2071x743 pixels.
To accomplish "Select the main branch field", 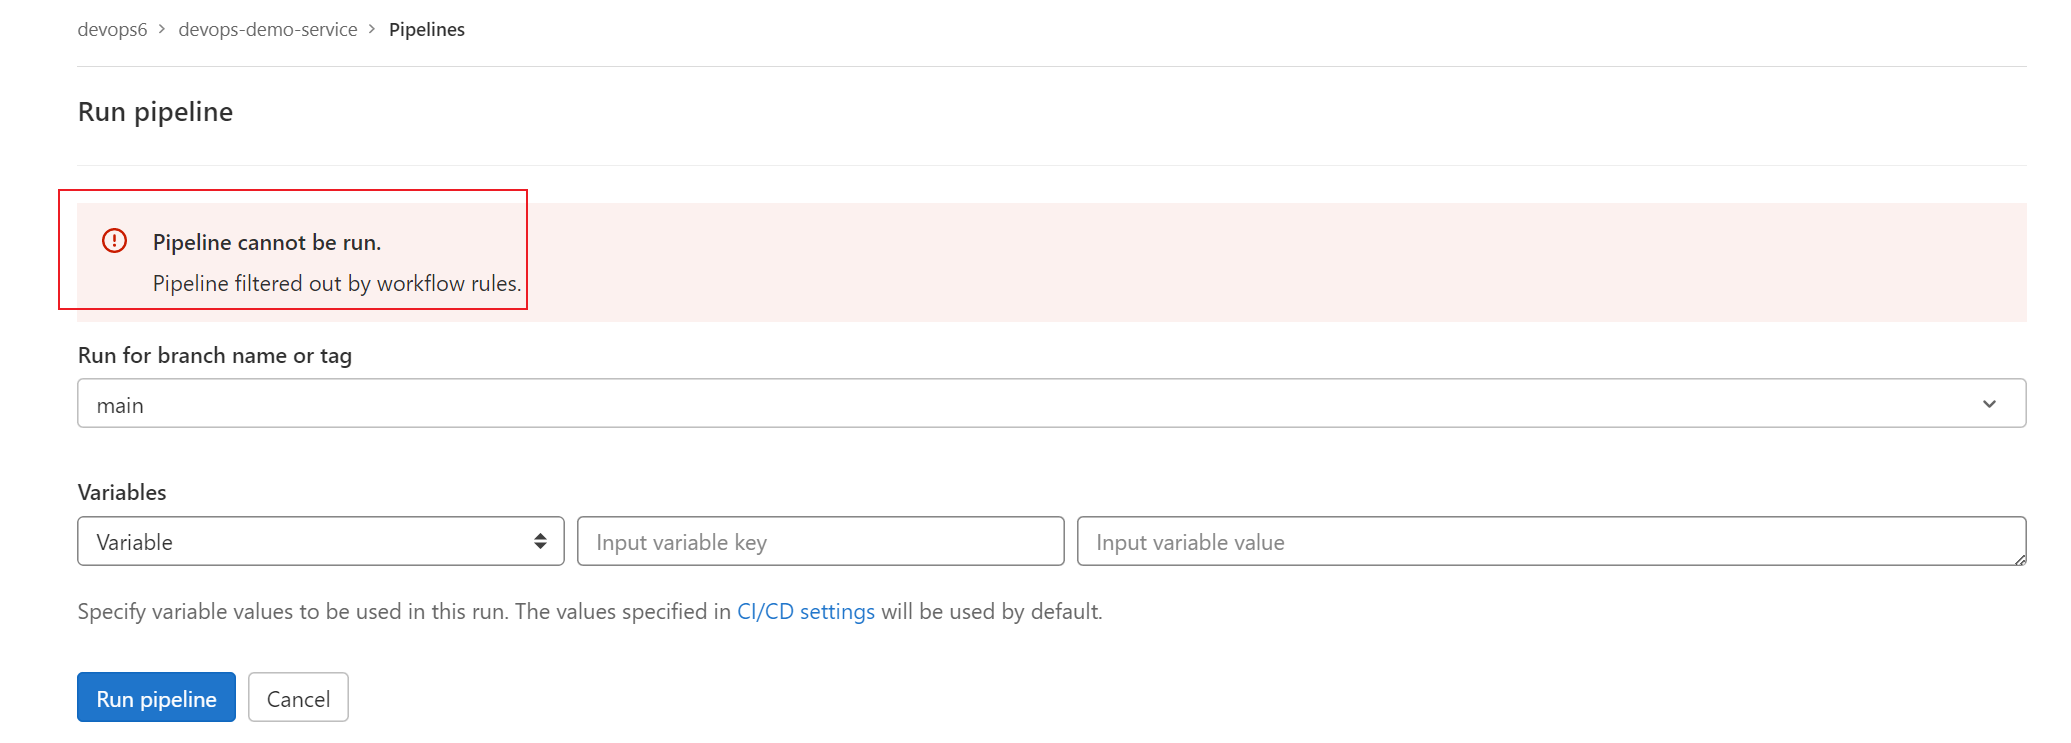I will coord(1051,403).
